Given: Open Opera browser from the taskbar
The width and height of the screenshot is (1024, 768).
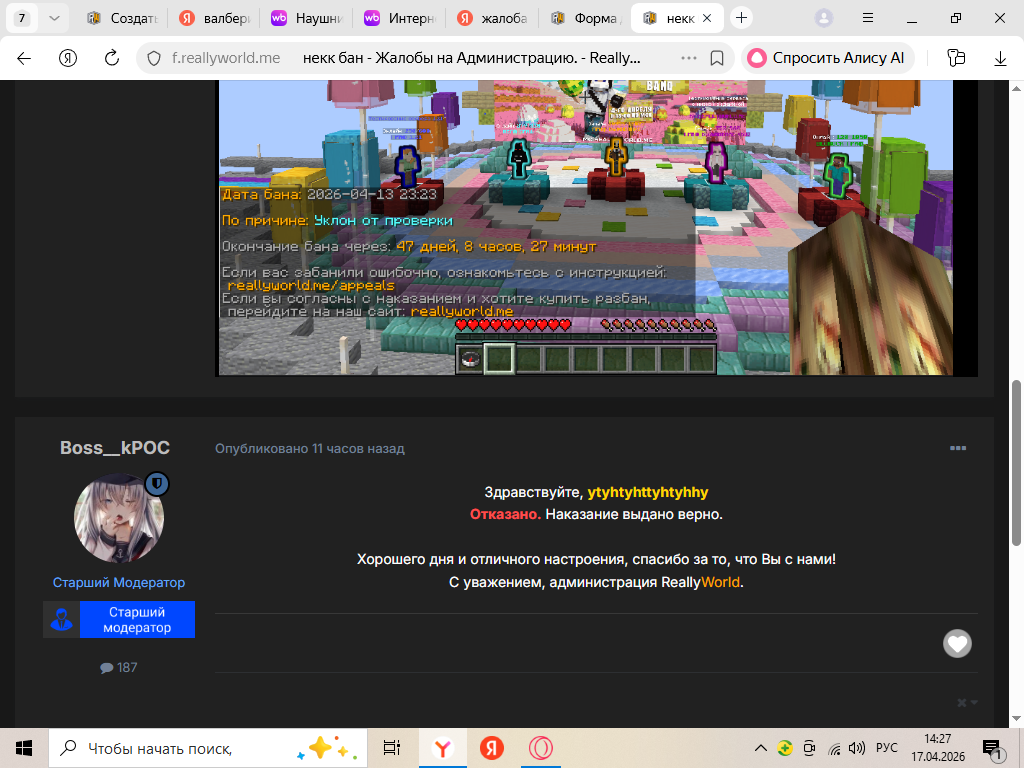Looking at the screenshot, I should (x=541, y=748).
